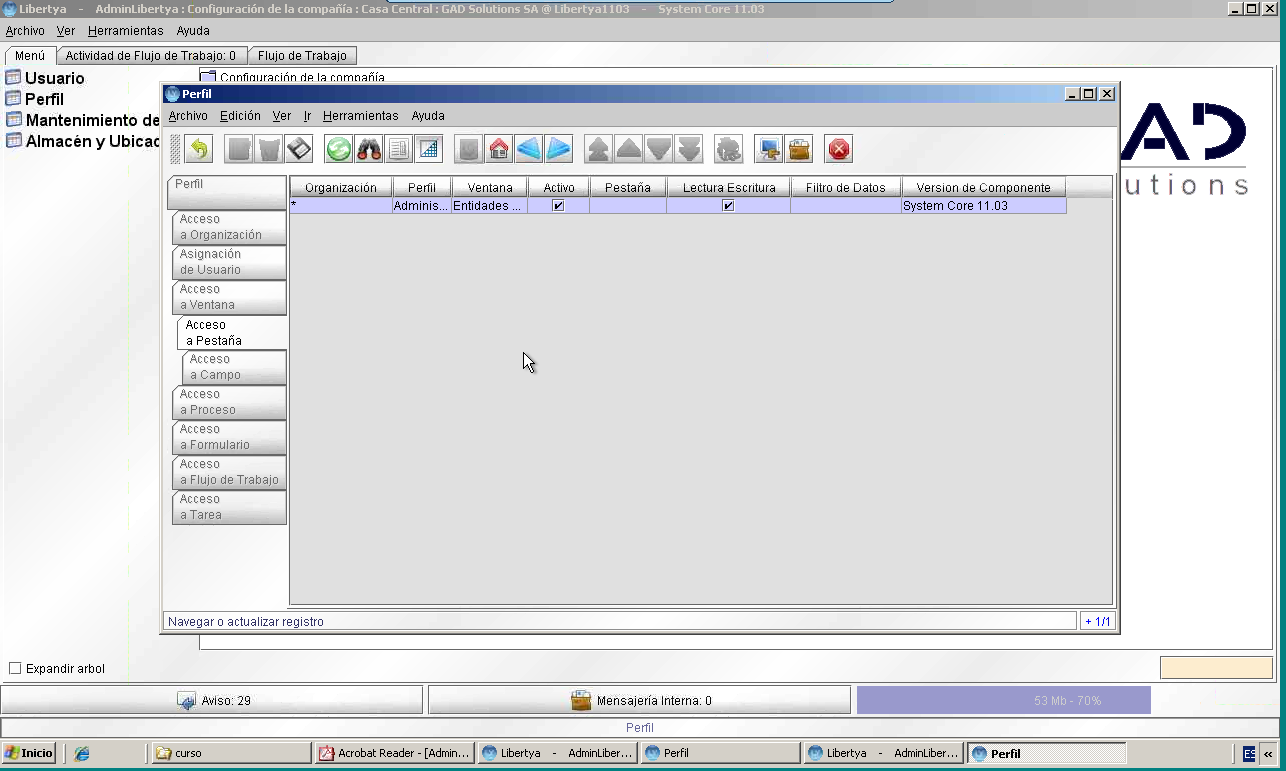This screenshot has height=771, width=1286.
Task: Click the red exit icon in toolbar
Action: [x=839, y=149]
